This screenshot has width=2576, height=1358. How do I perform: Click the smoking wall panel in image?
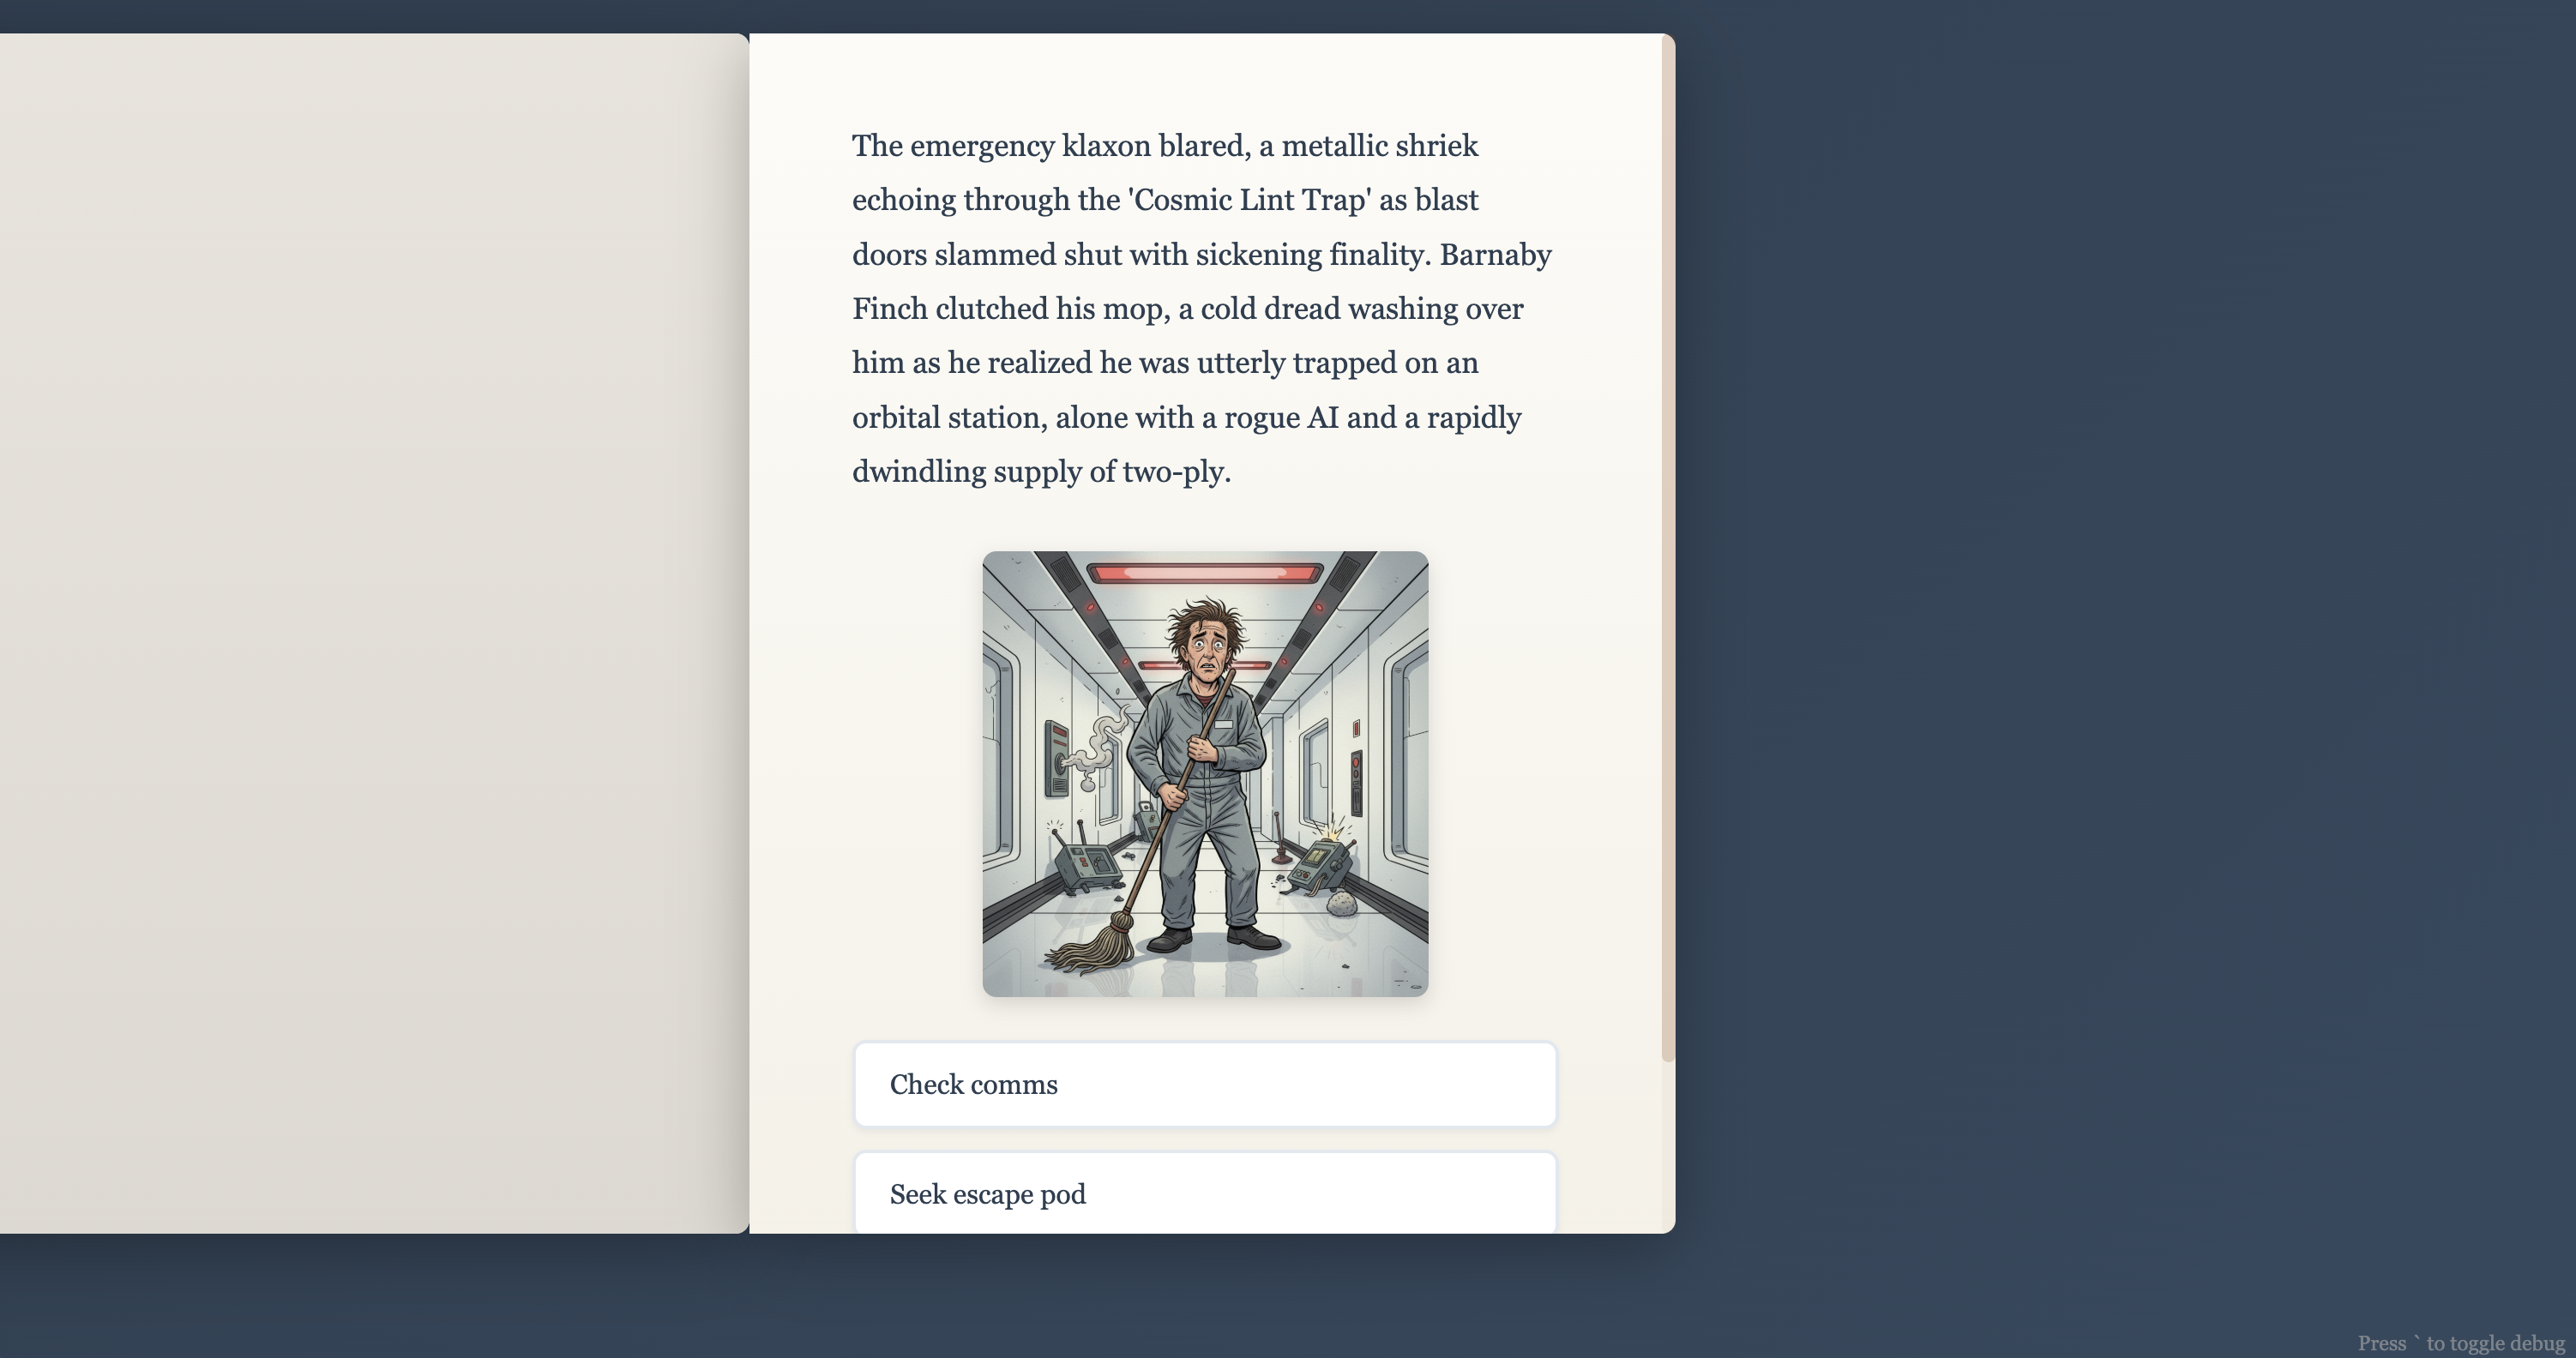1058,758
